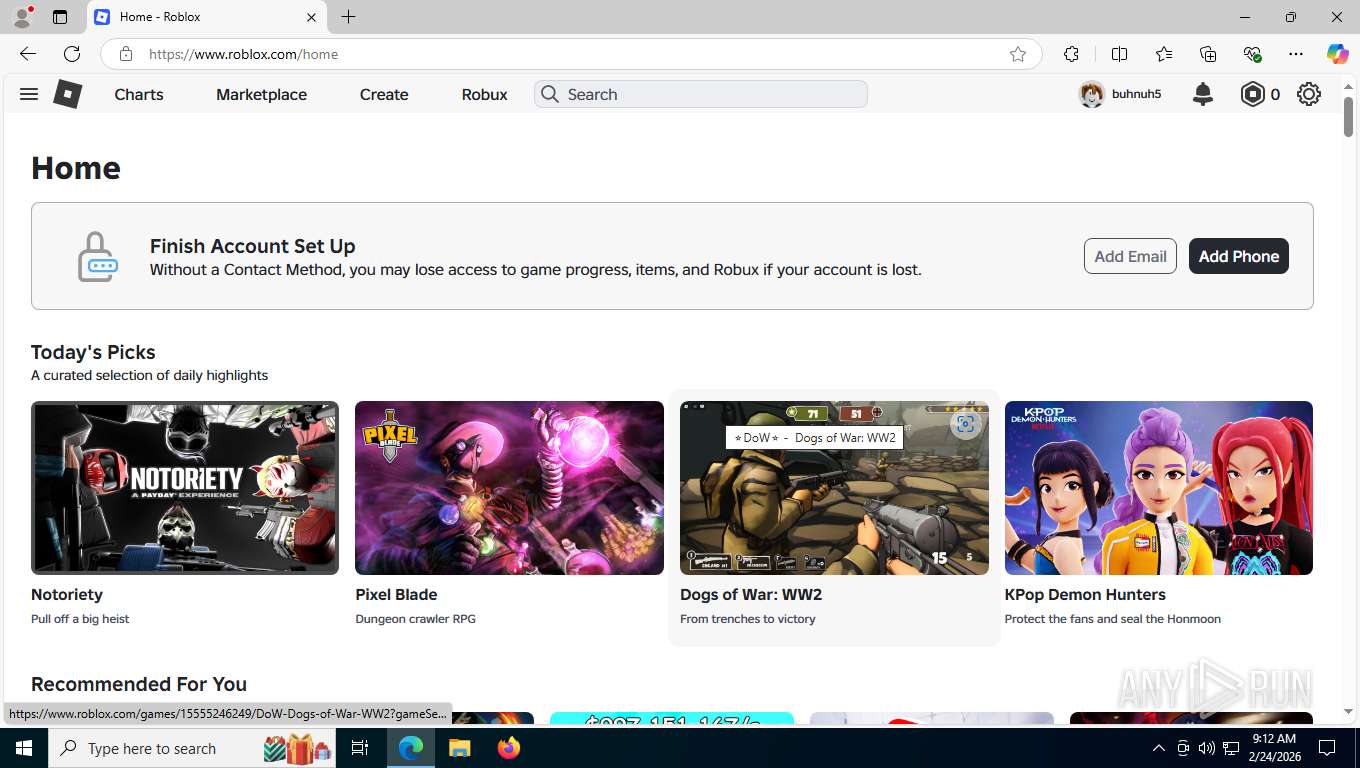Click the page vertical scrollbar
Image resolution: width=1360 pixels, height=768 pixels.
click(1348, 117)
